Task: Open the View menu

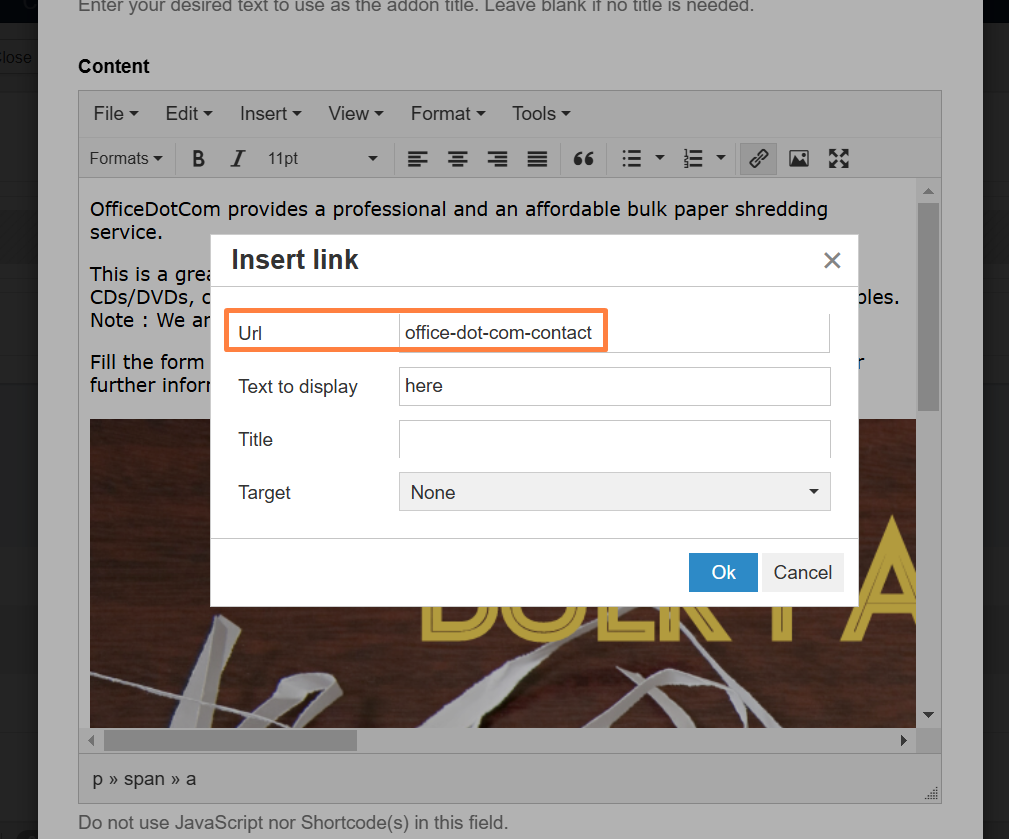Action: pos(356,114)
